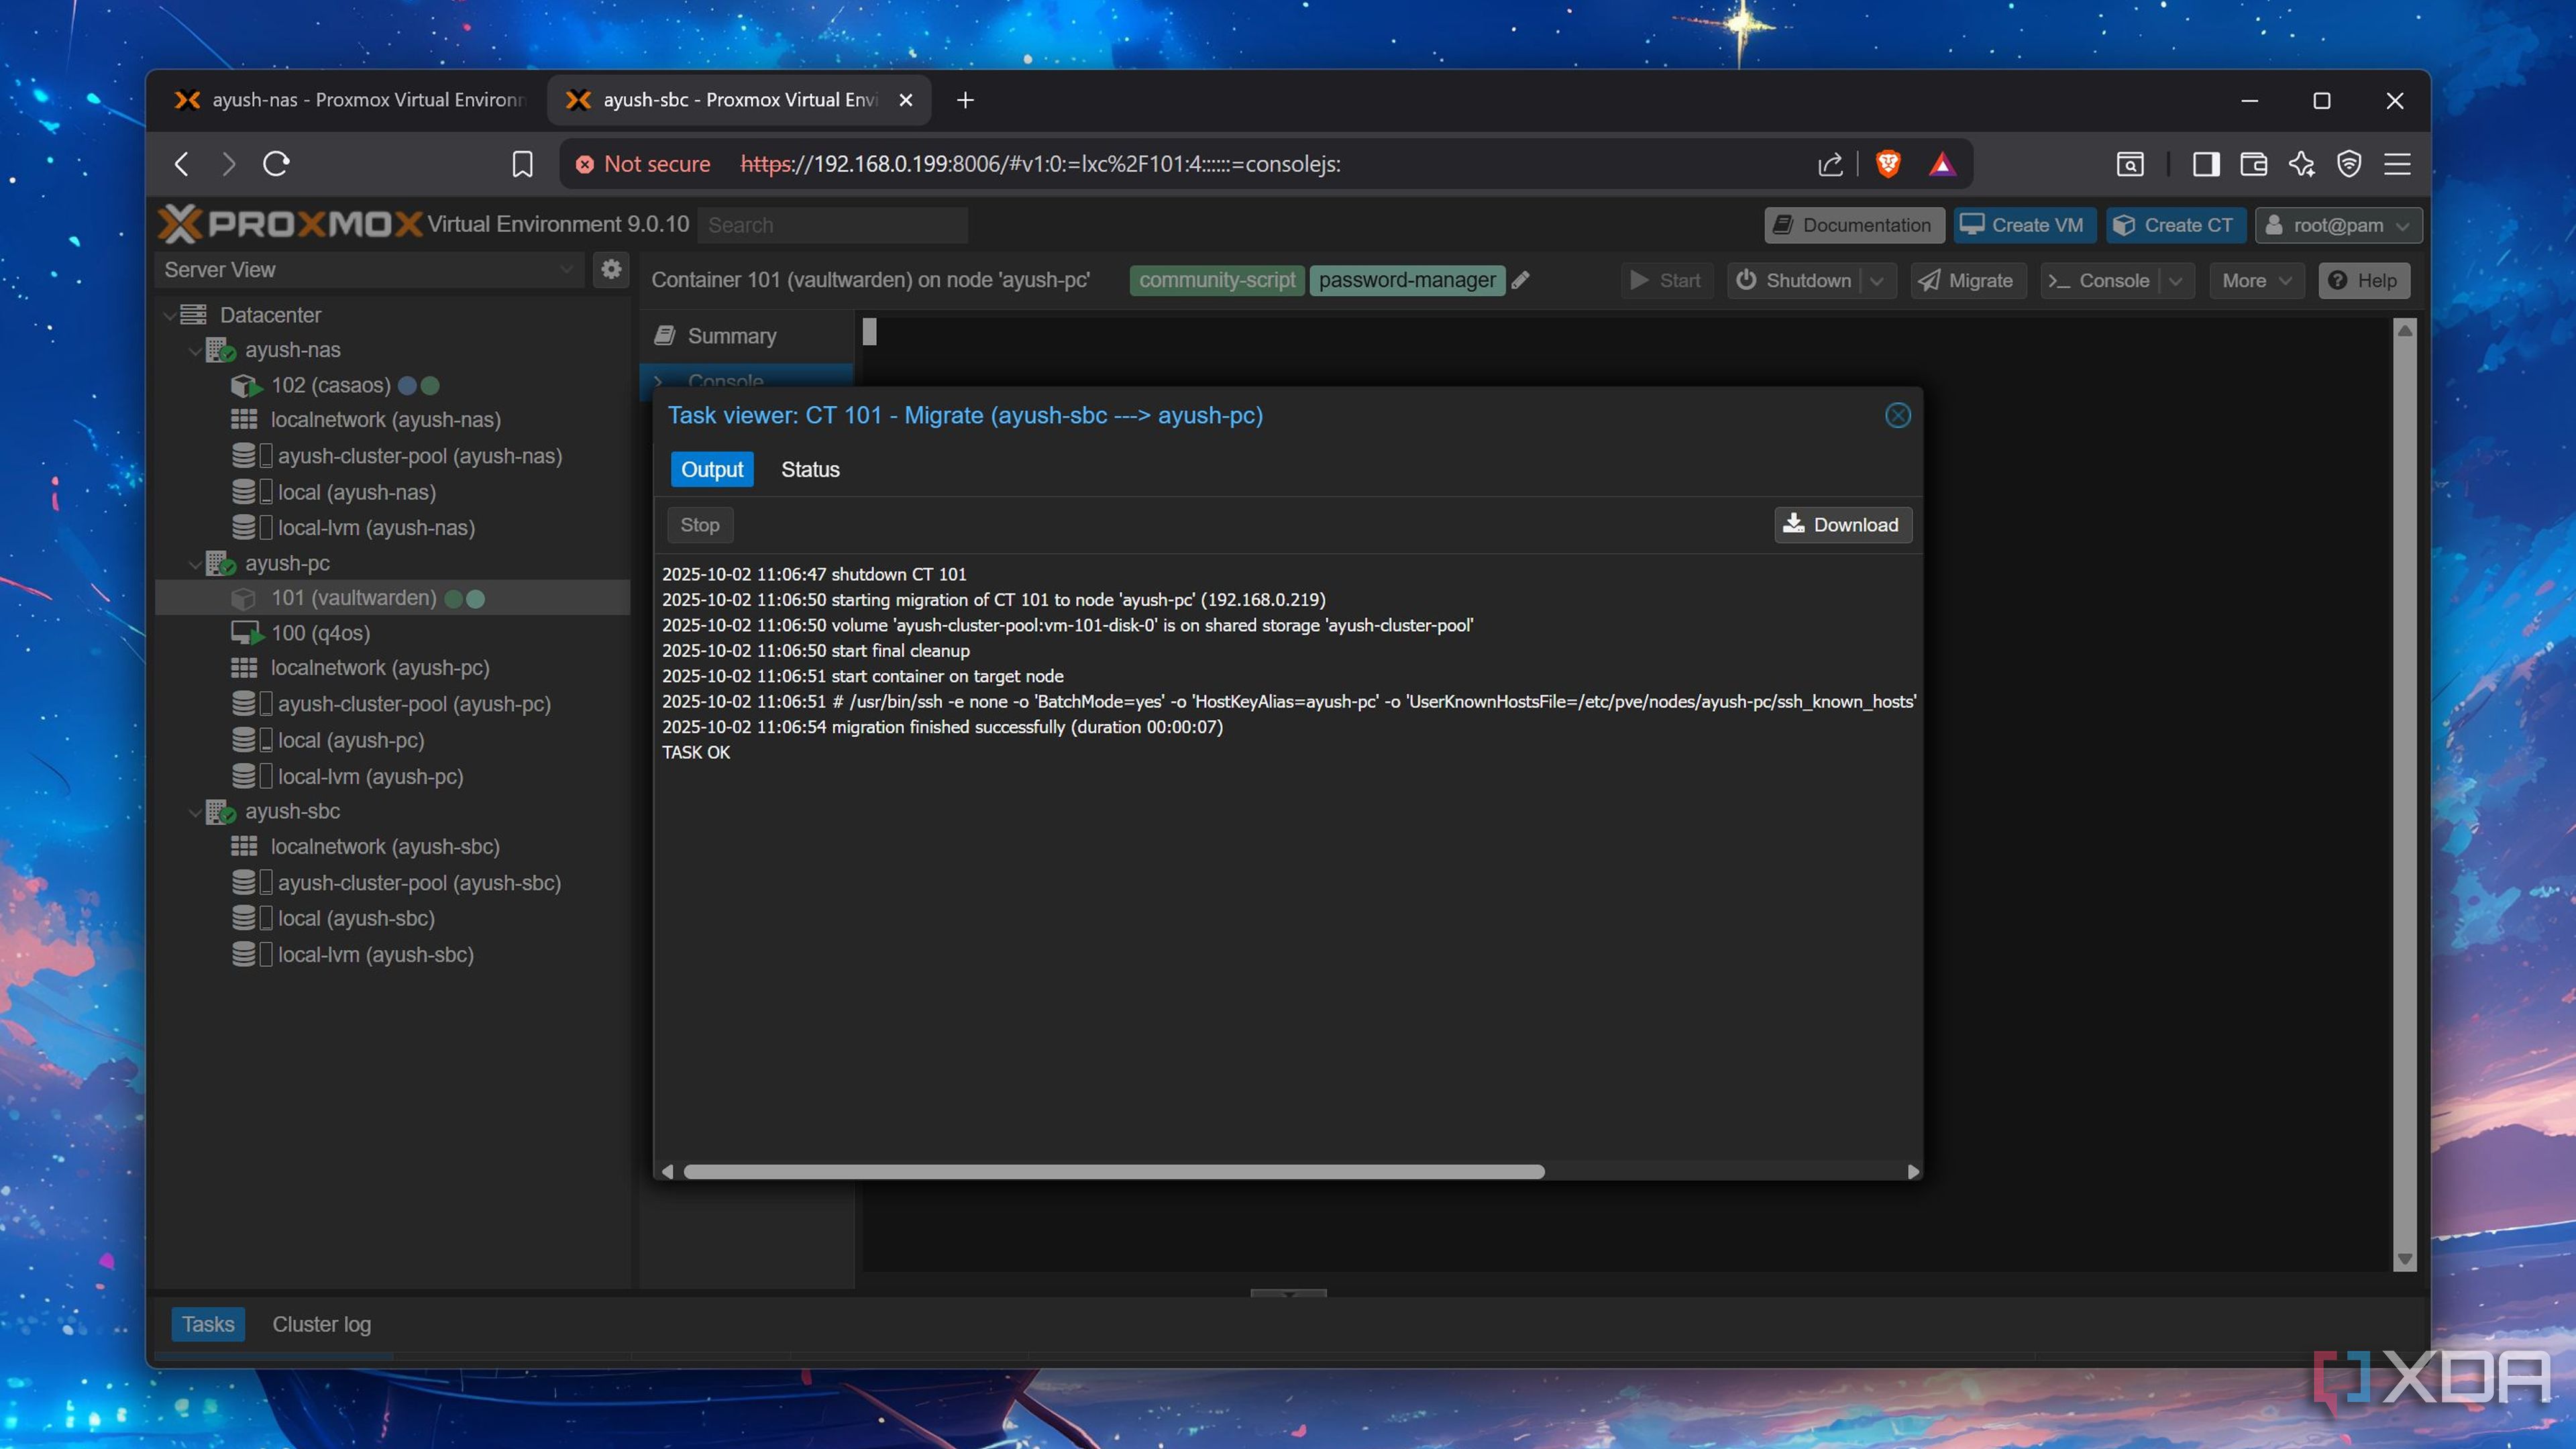Click the Stop task button
Image resolution: width=2576 pixels, height=1449 pixels.
(x=699, y=525)
